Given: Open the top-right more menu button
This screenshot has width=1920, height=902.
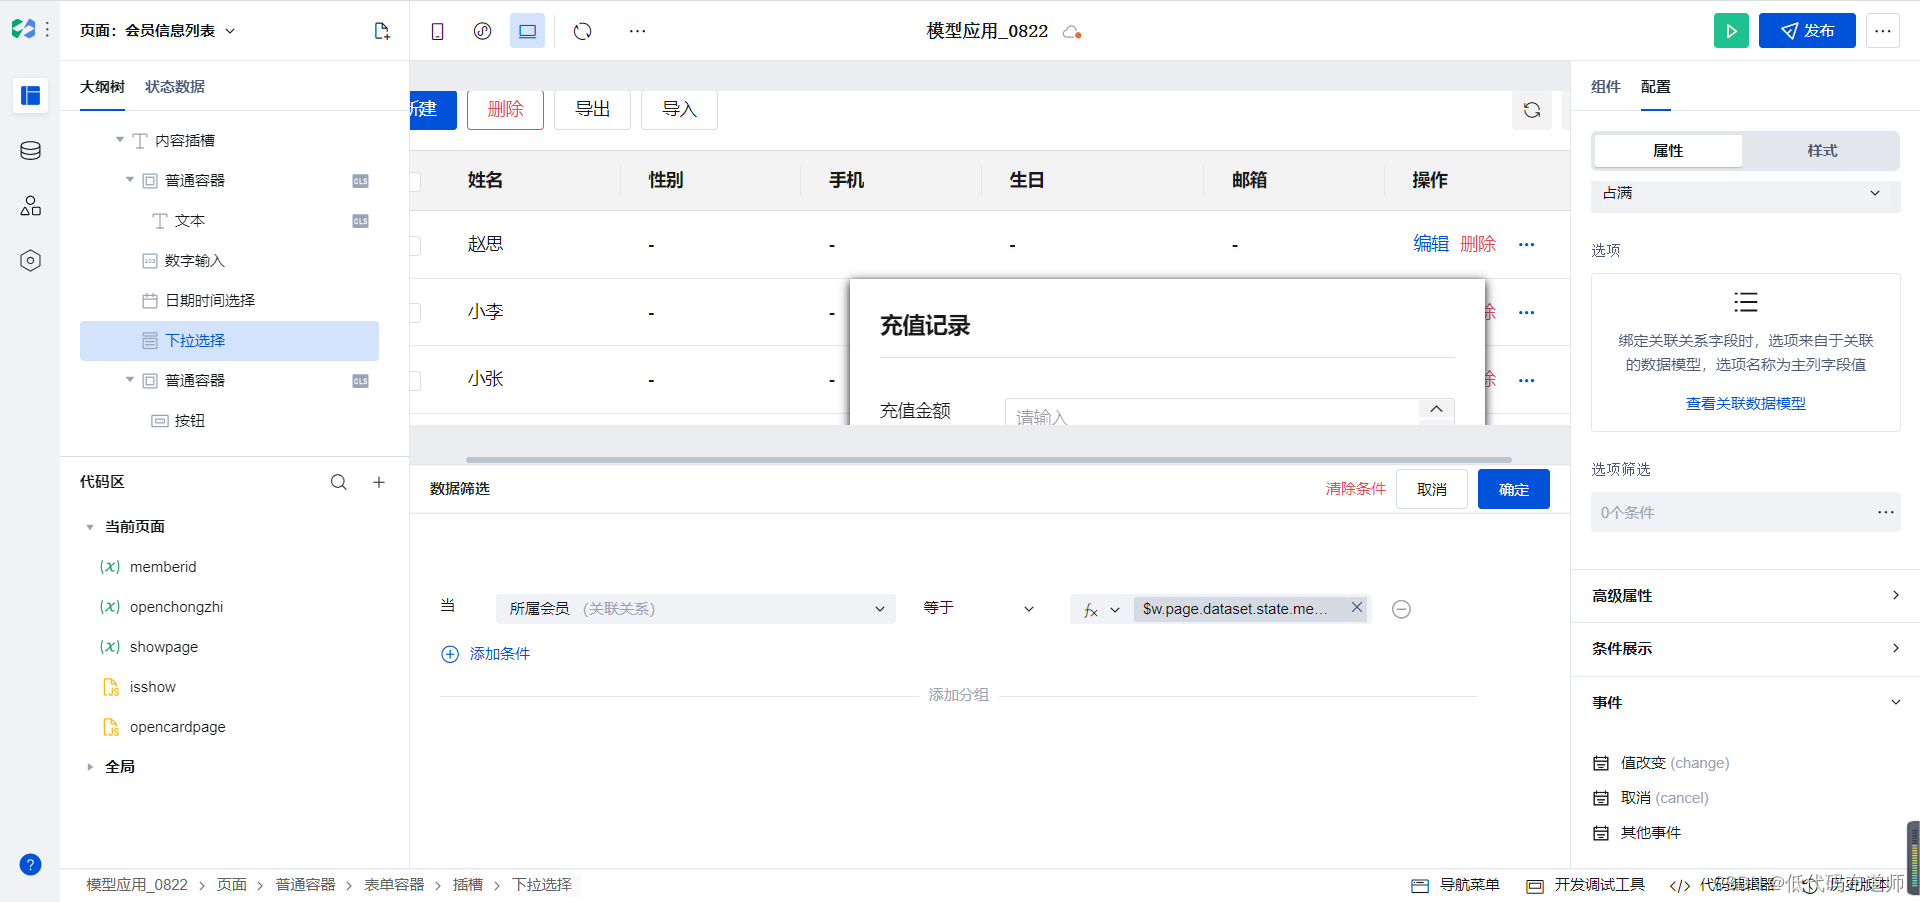Looking at the screenshot, I should 1883,31.
